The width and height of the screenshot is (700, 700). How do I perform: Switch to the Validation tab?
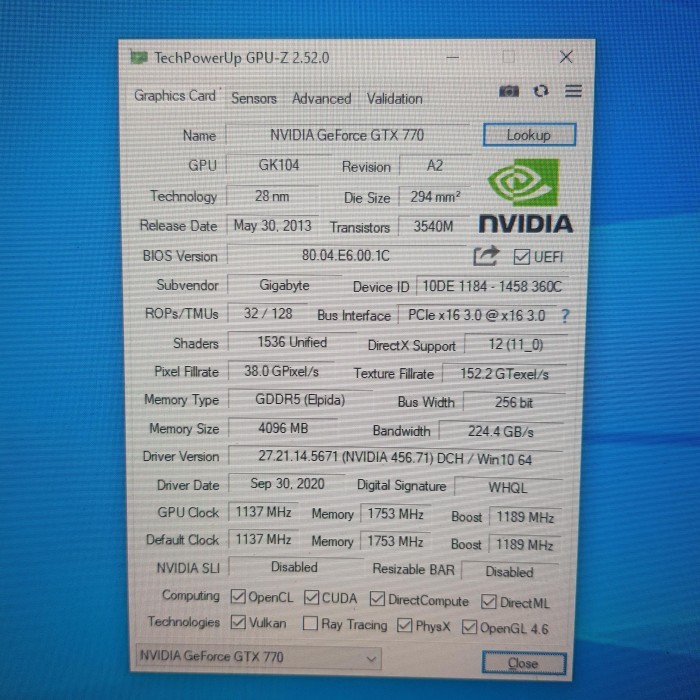click(395, 99)
